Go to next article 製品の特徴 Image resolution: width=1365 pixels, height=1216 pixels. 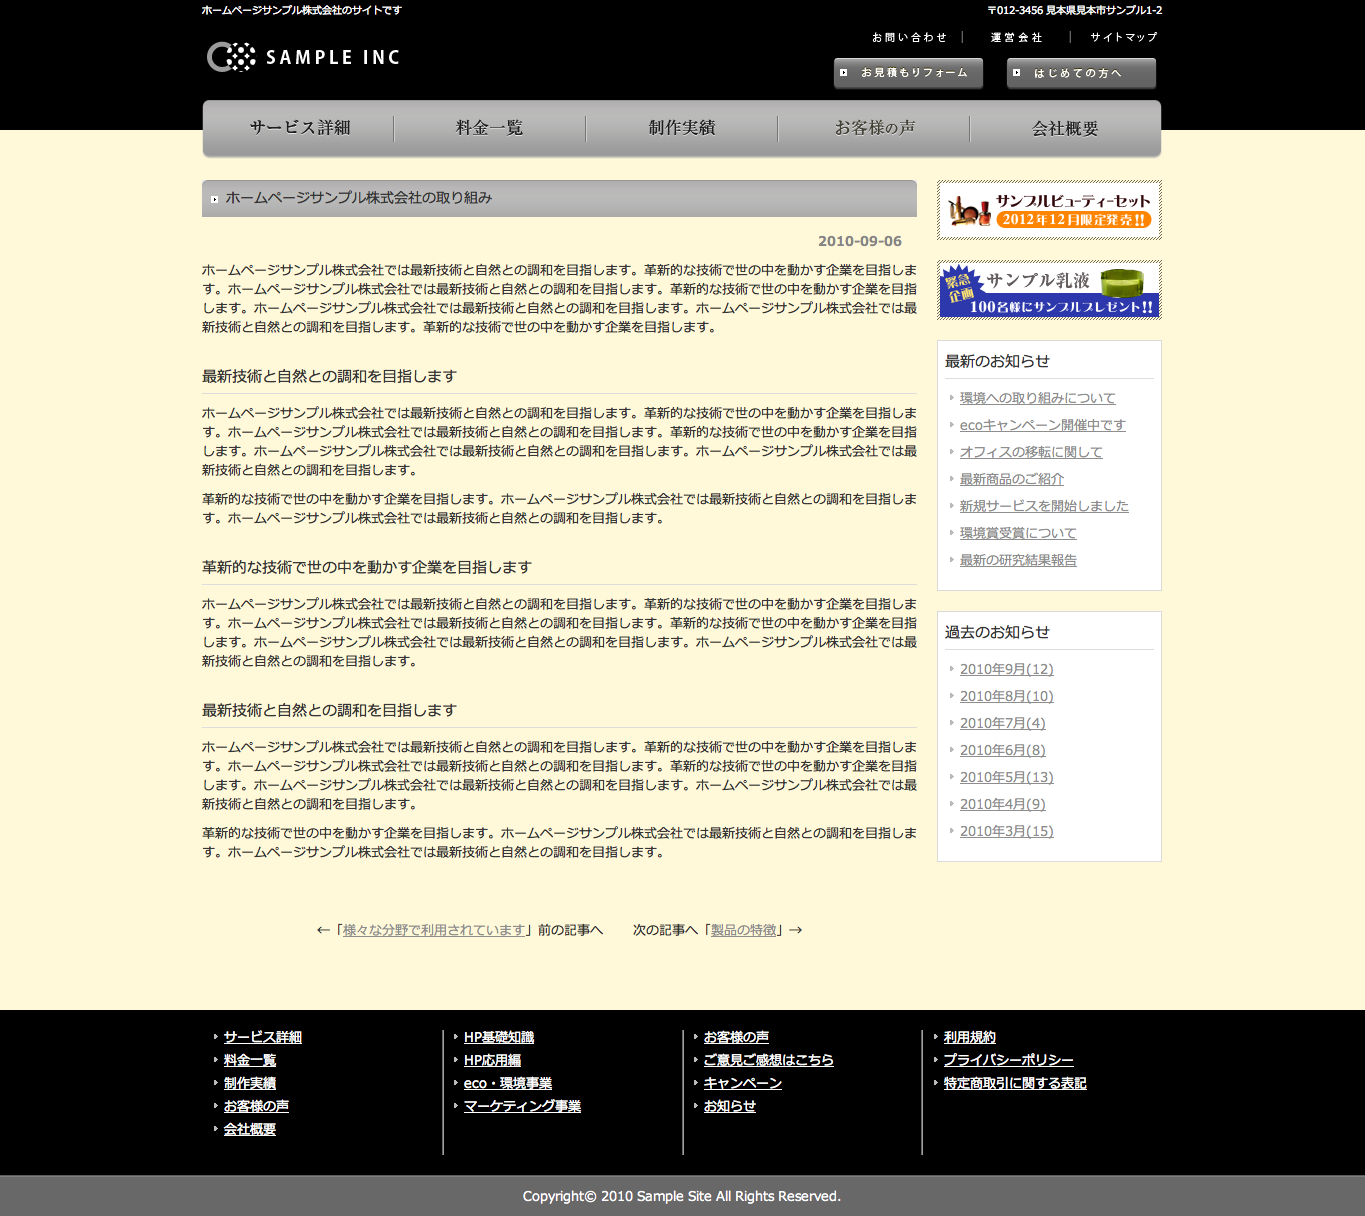click(743, 930)
